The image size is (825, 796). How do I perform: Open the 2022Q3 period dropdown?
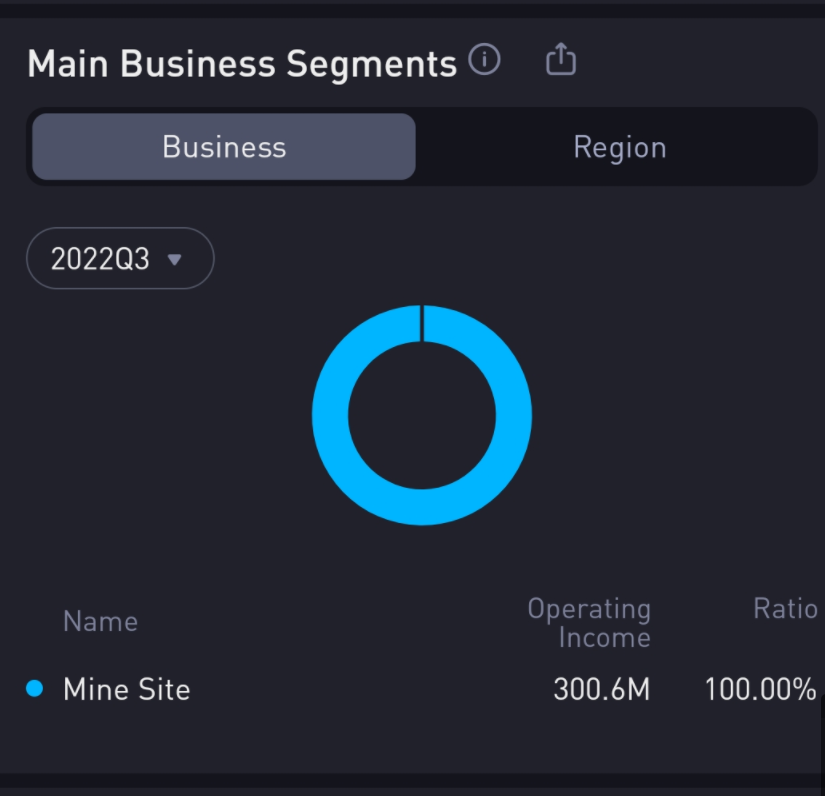(120, 259)
